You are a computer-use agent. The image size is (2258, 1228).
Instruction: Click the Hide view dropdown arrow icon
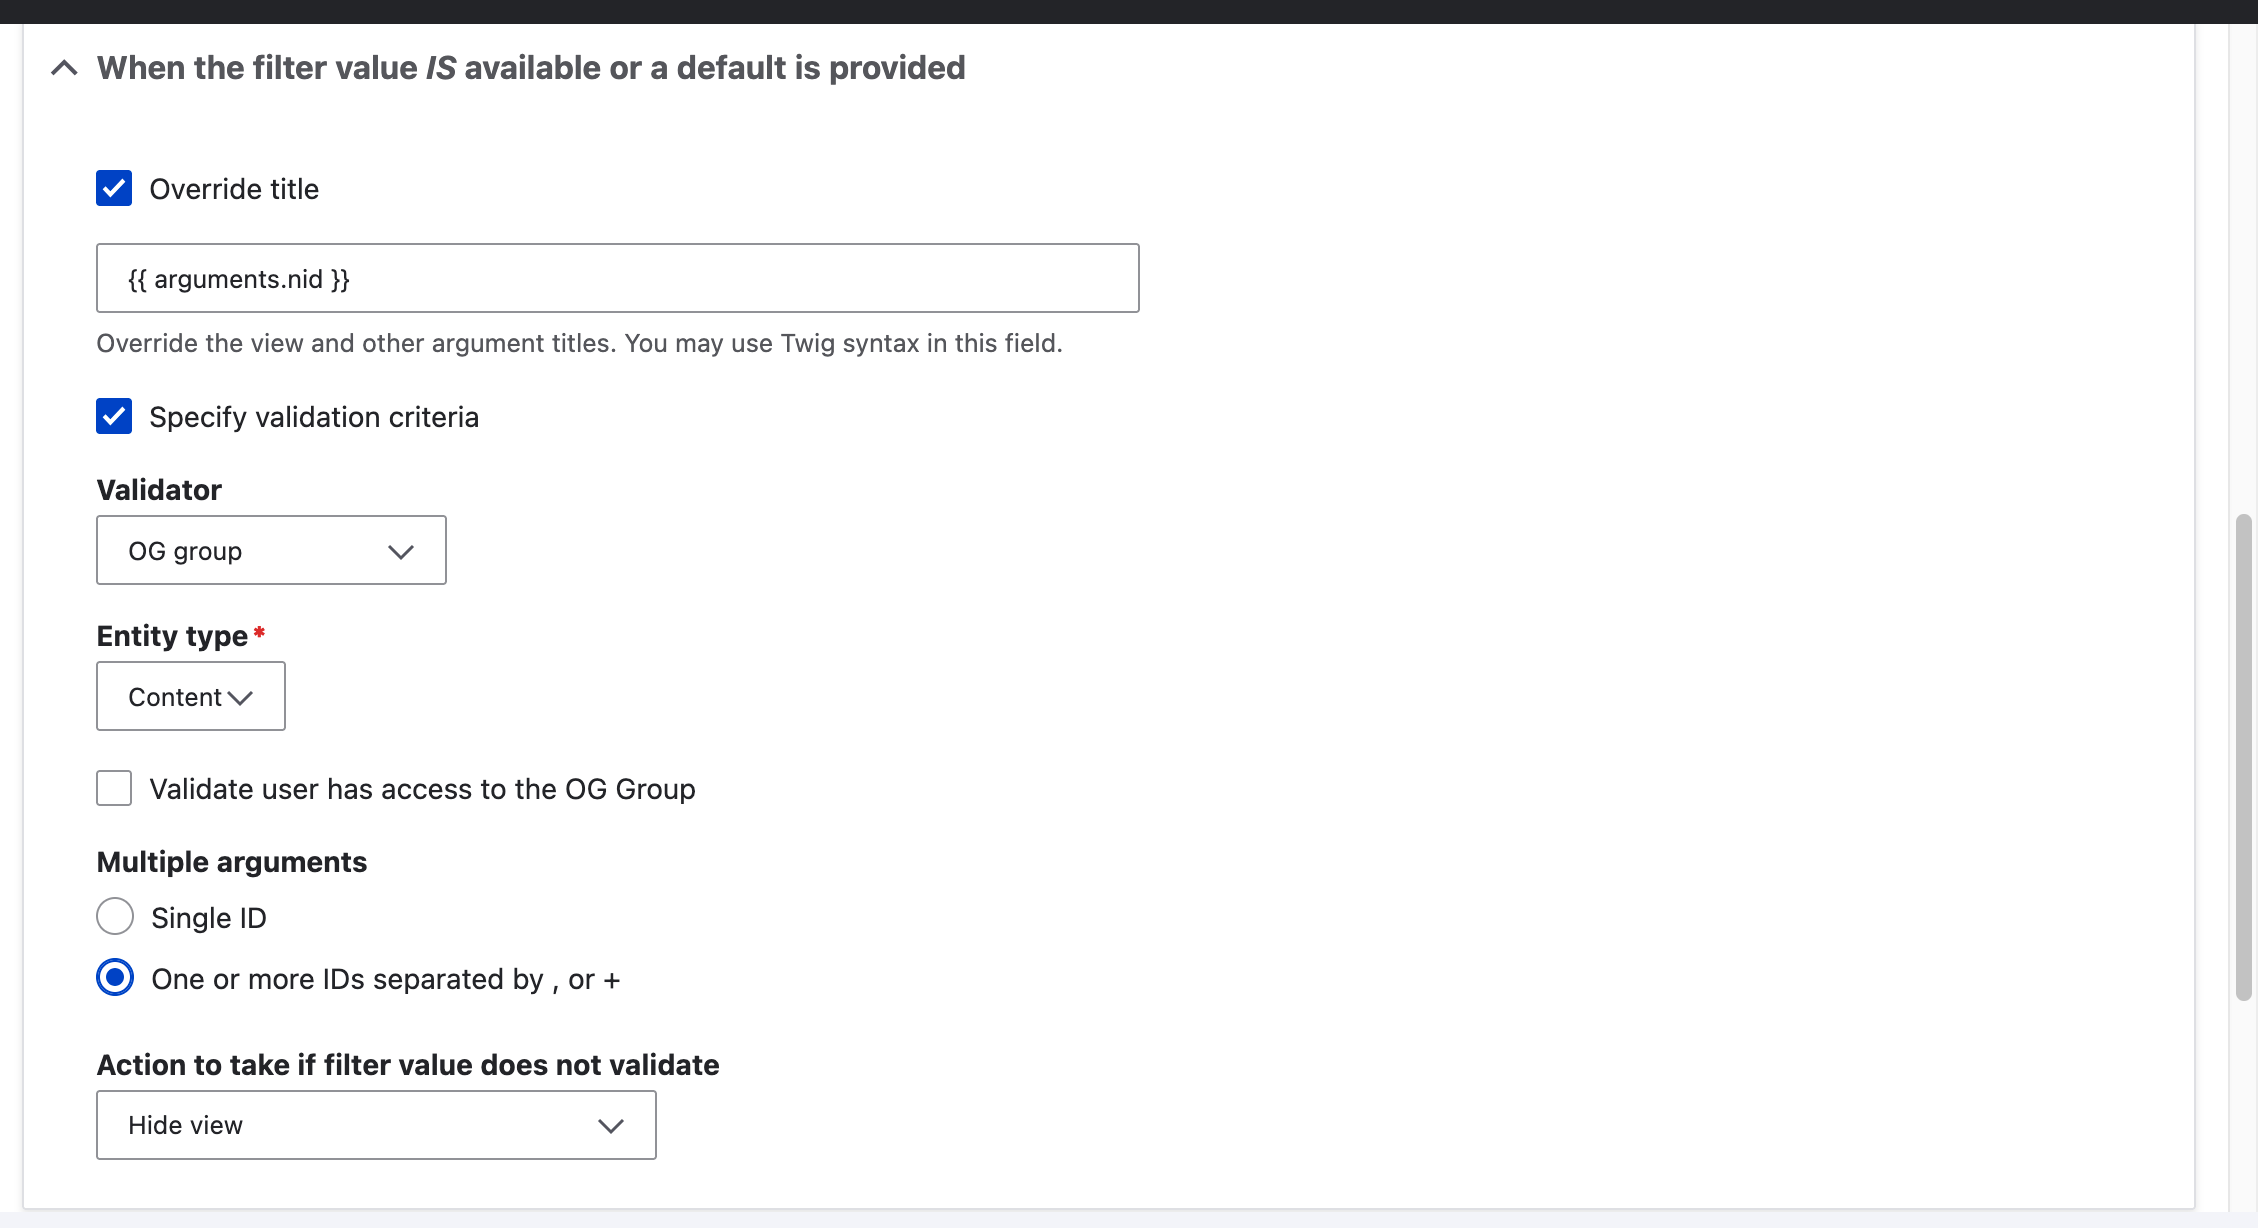(x=611, y=1126)
